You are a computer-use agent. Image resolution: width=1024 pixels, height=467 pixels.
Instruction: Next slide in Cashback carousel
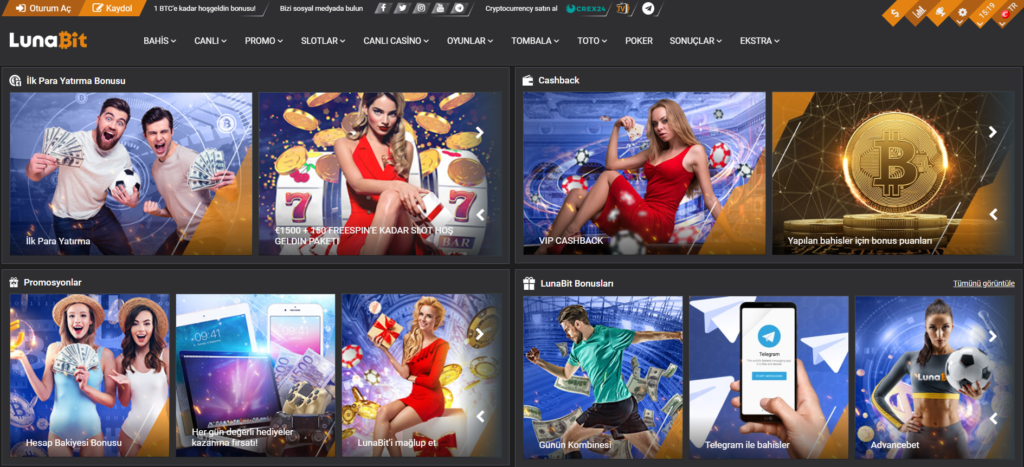[x=993, y=132]
